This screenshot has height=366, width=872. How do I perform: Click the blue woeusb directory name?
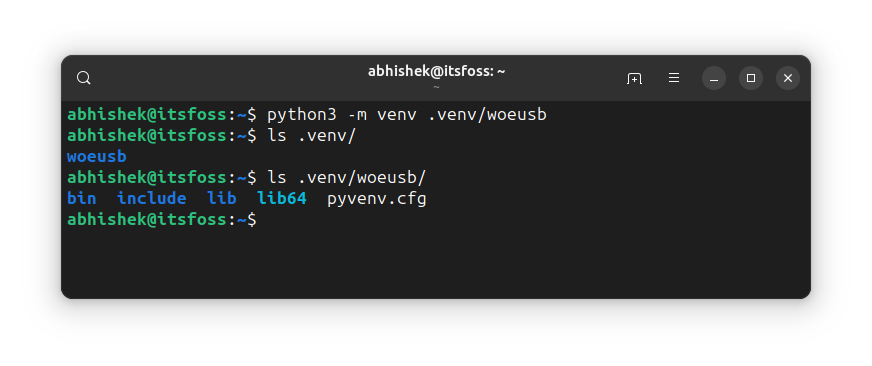click(97, 156)
